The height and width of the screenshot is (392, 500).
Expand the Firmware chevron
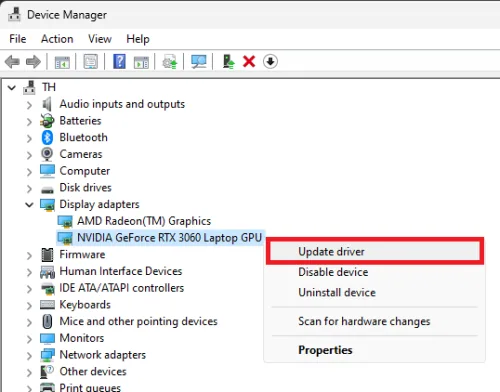(x=29, y=255)
